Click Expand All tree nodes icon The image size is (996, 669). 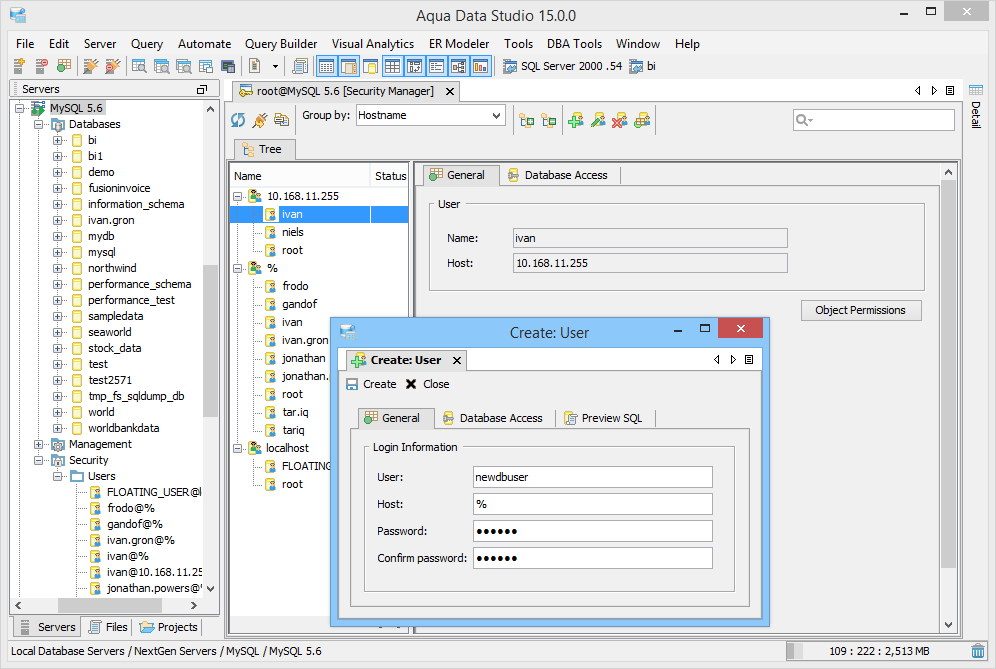pos(527,120)
